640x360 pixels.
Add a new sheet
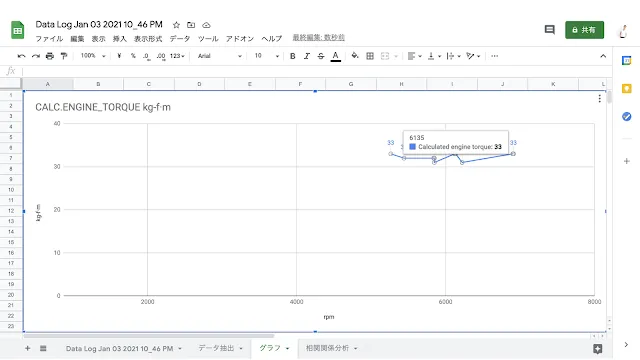point(27,348)
